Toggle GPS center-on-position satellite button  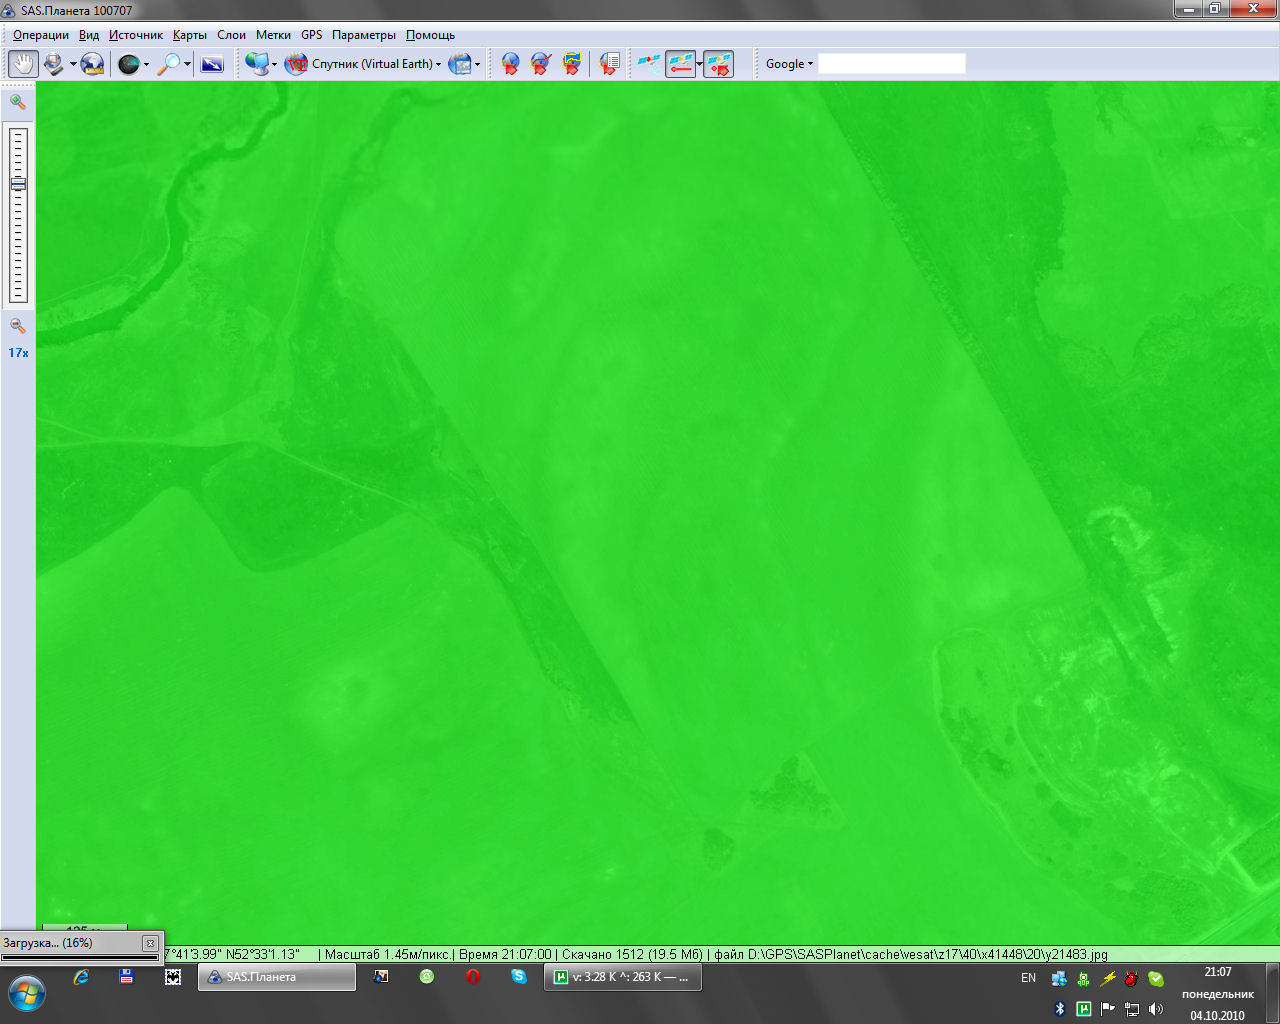pos(718,64)
